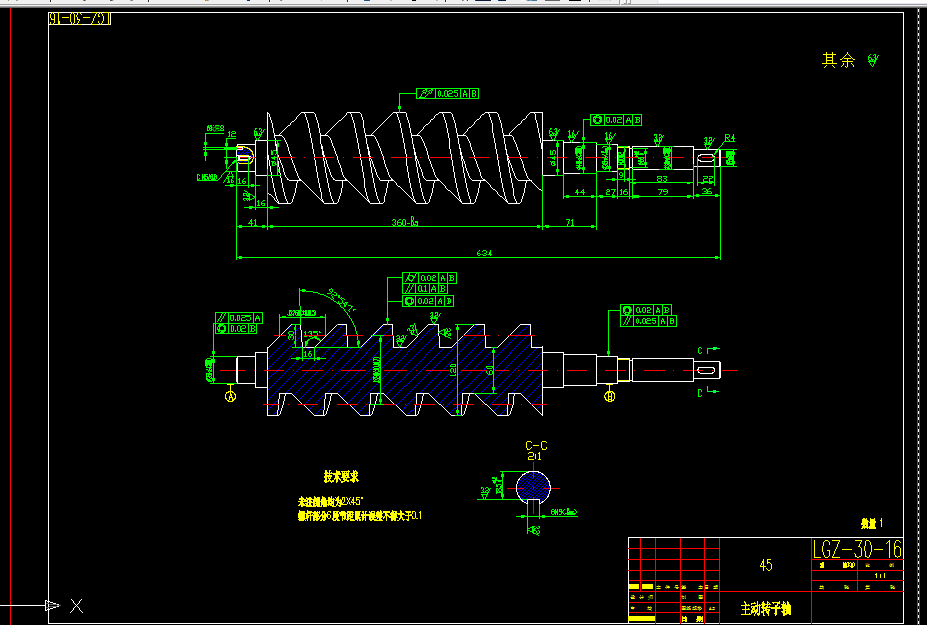Image resolution: width=927 pixels, height=625 pixels.
Task: Select the LGZ-30-16 drawing number
Action: point(857,549)
